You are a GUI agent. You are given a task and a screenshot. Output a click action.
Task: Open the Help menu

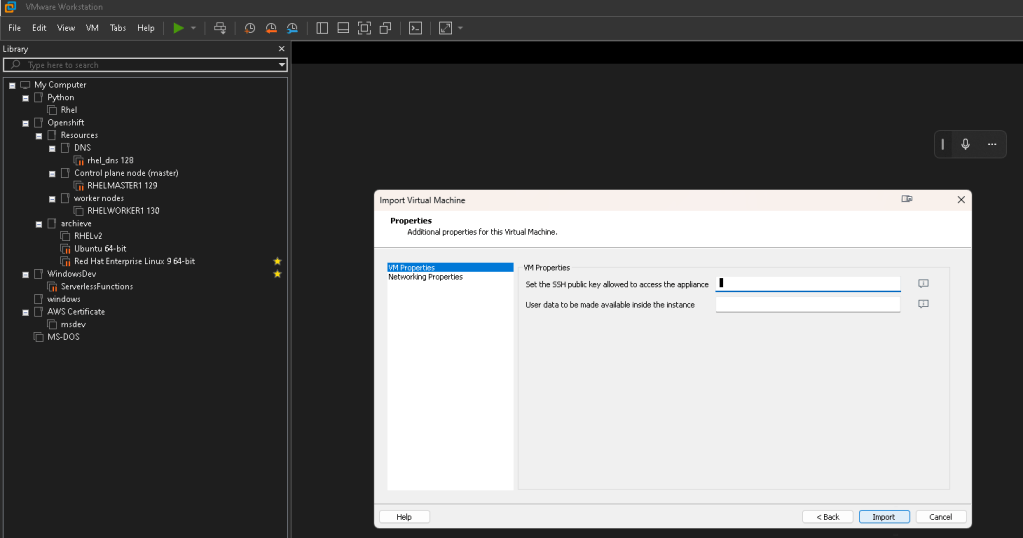click(145, 28)
